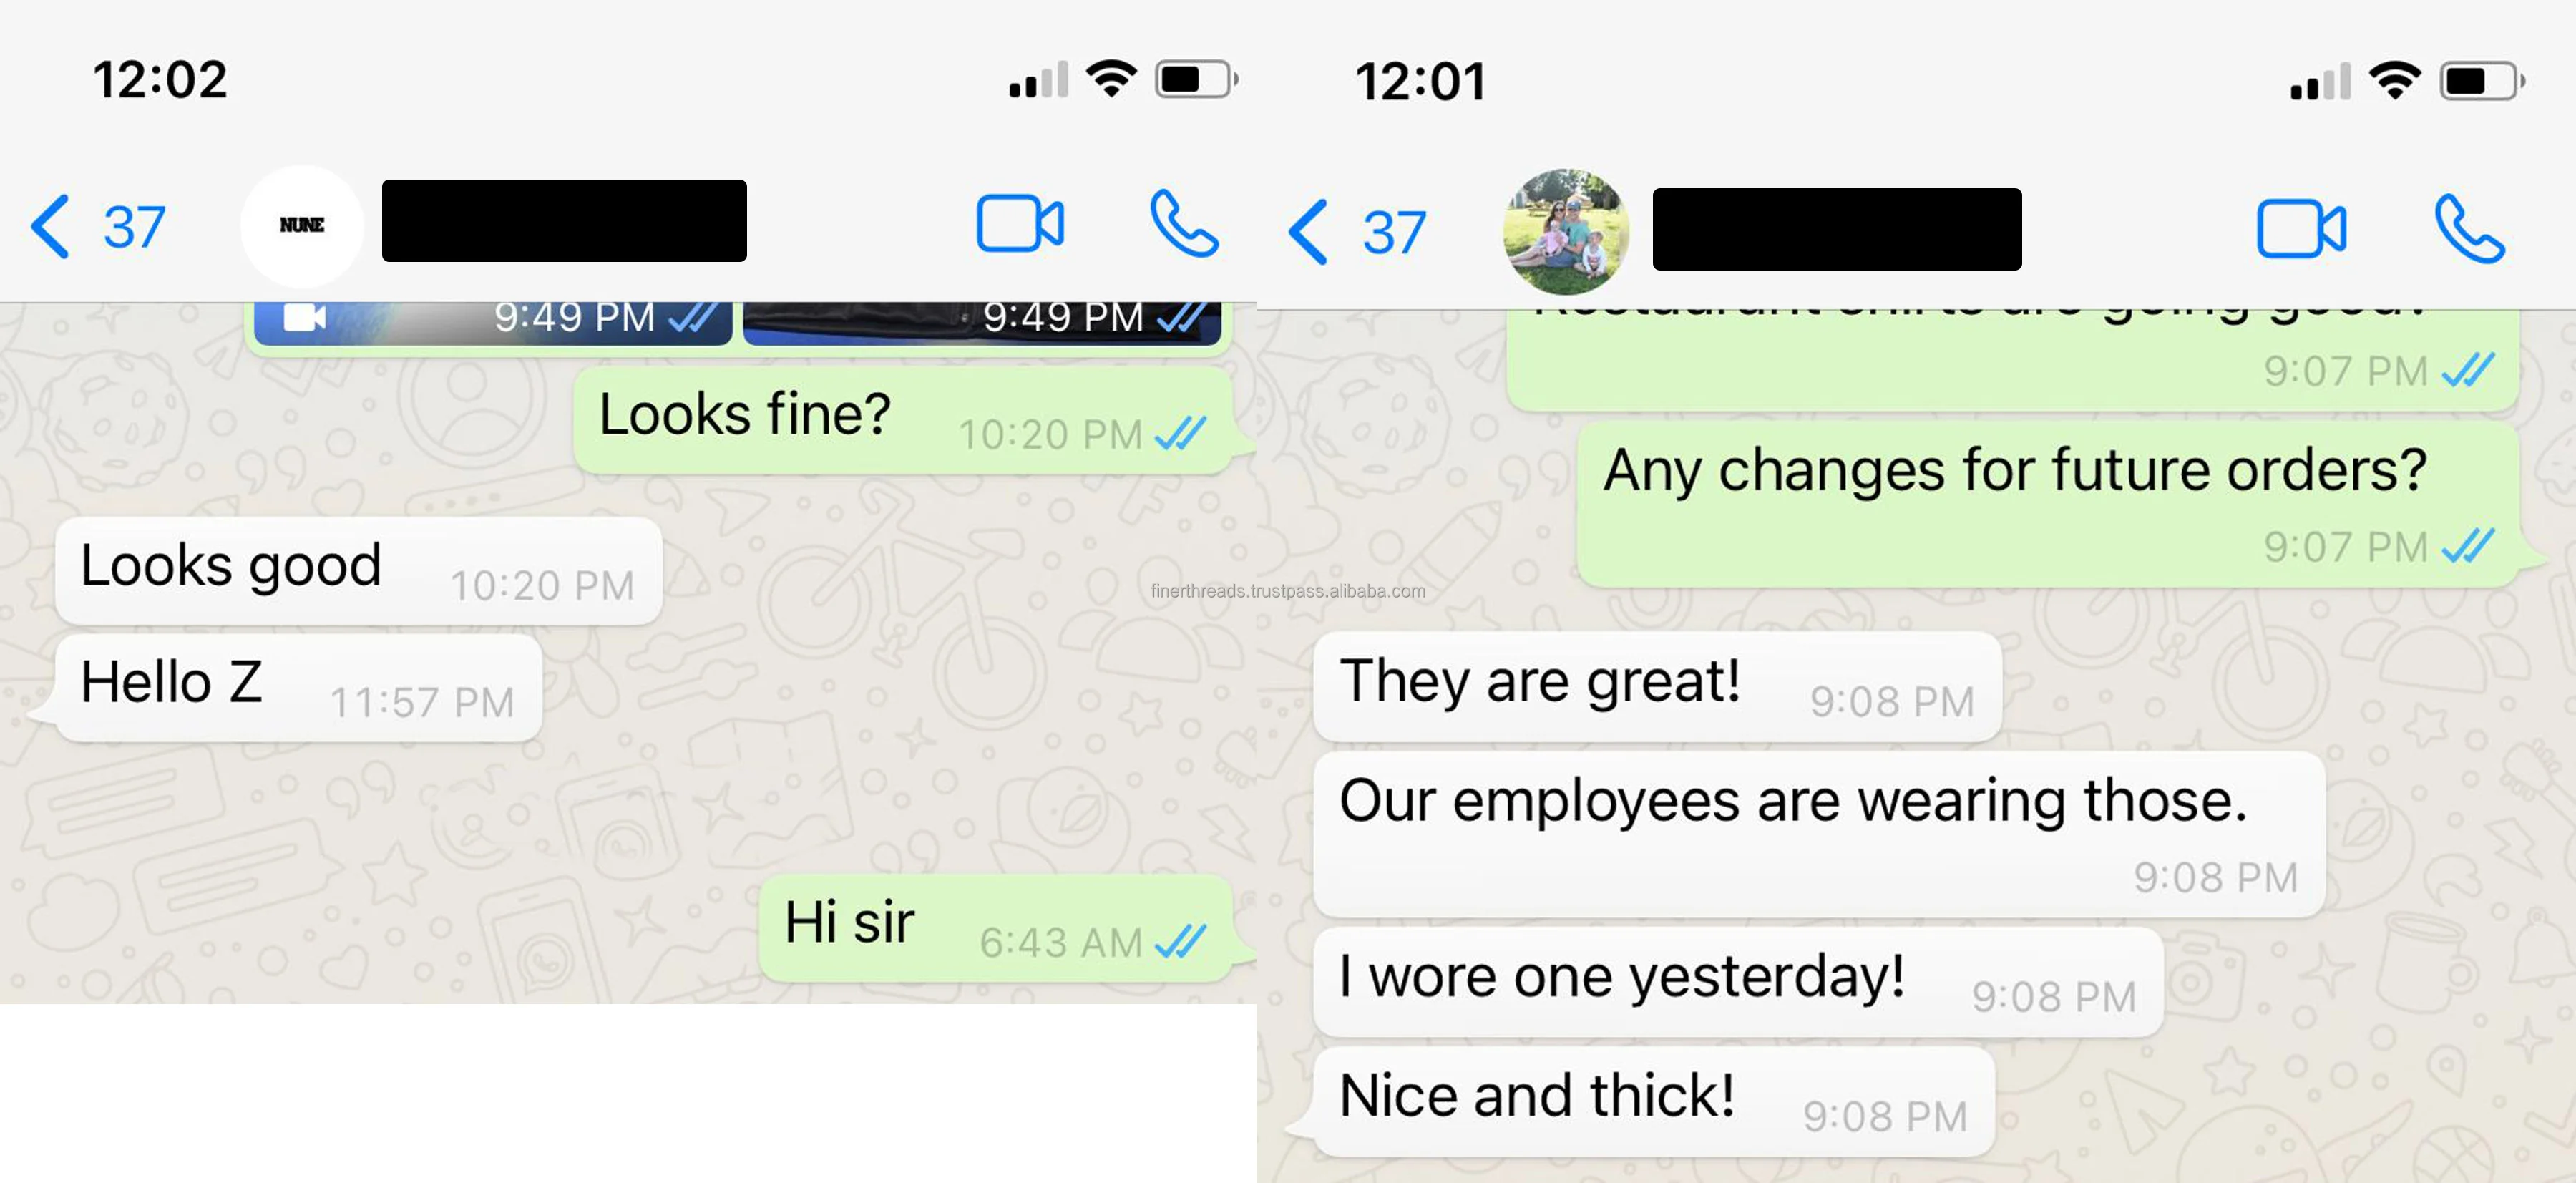
Task: Tap the "Nice and thick!" message
Action: [x=1654, y=1102]
